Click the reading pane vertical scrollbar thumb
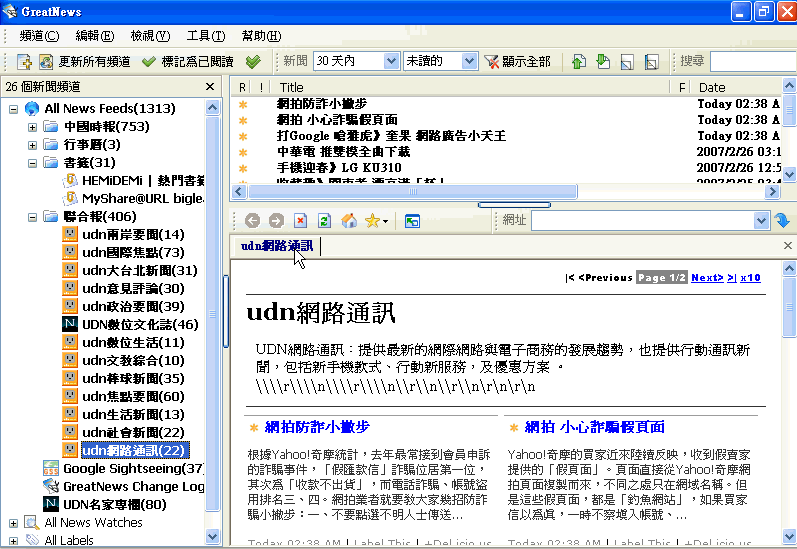Screen dimensions: 797x549 [x=789, y=307]
